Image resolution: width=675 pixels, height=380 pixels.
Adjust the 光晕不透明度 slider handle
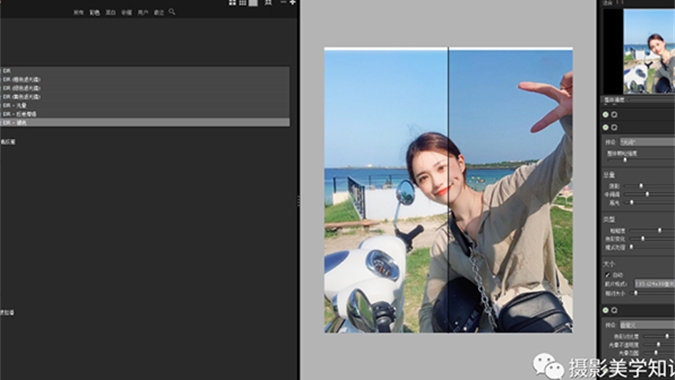(658, 344)
